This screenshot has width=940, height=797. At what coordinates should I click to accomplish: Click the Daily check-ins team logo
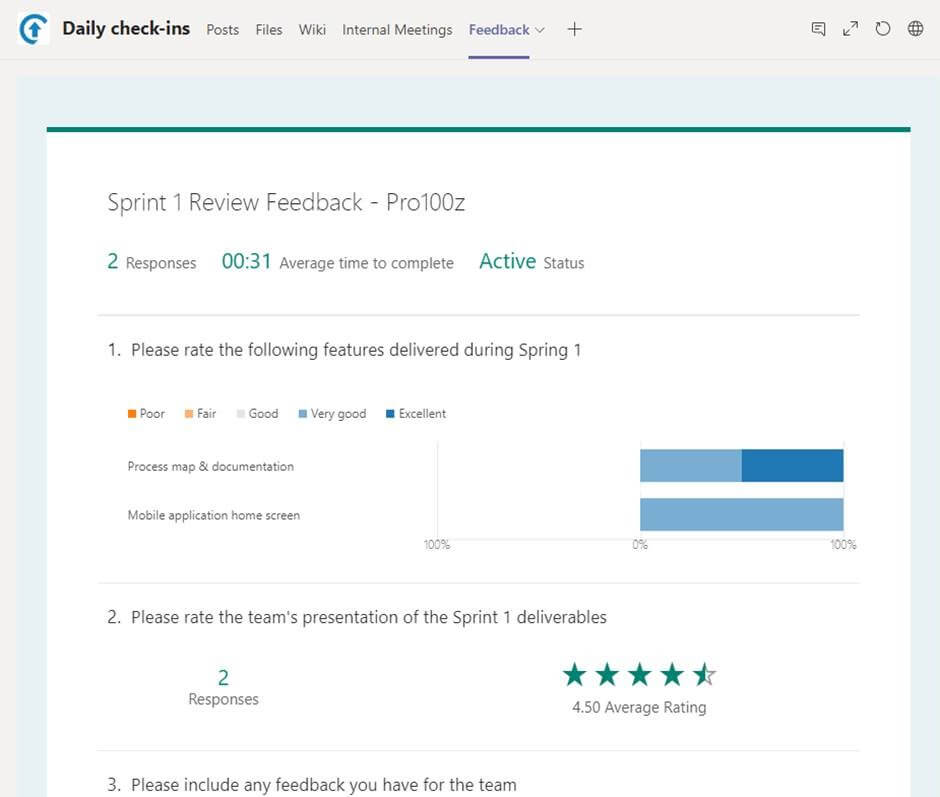[x=34, y=29]
